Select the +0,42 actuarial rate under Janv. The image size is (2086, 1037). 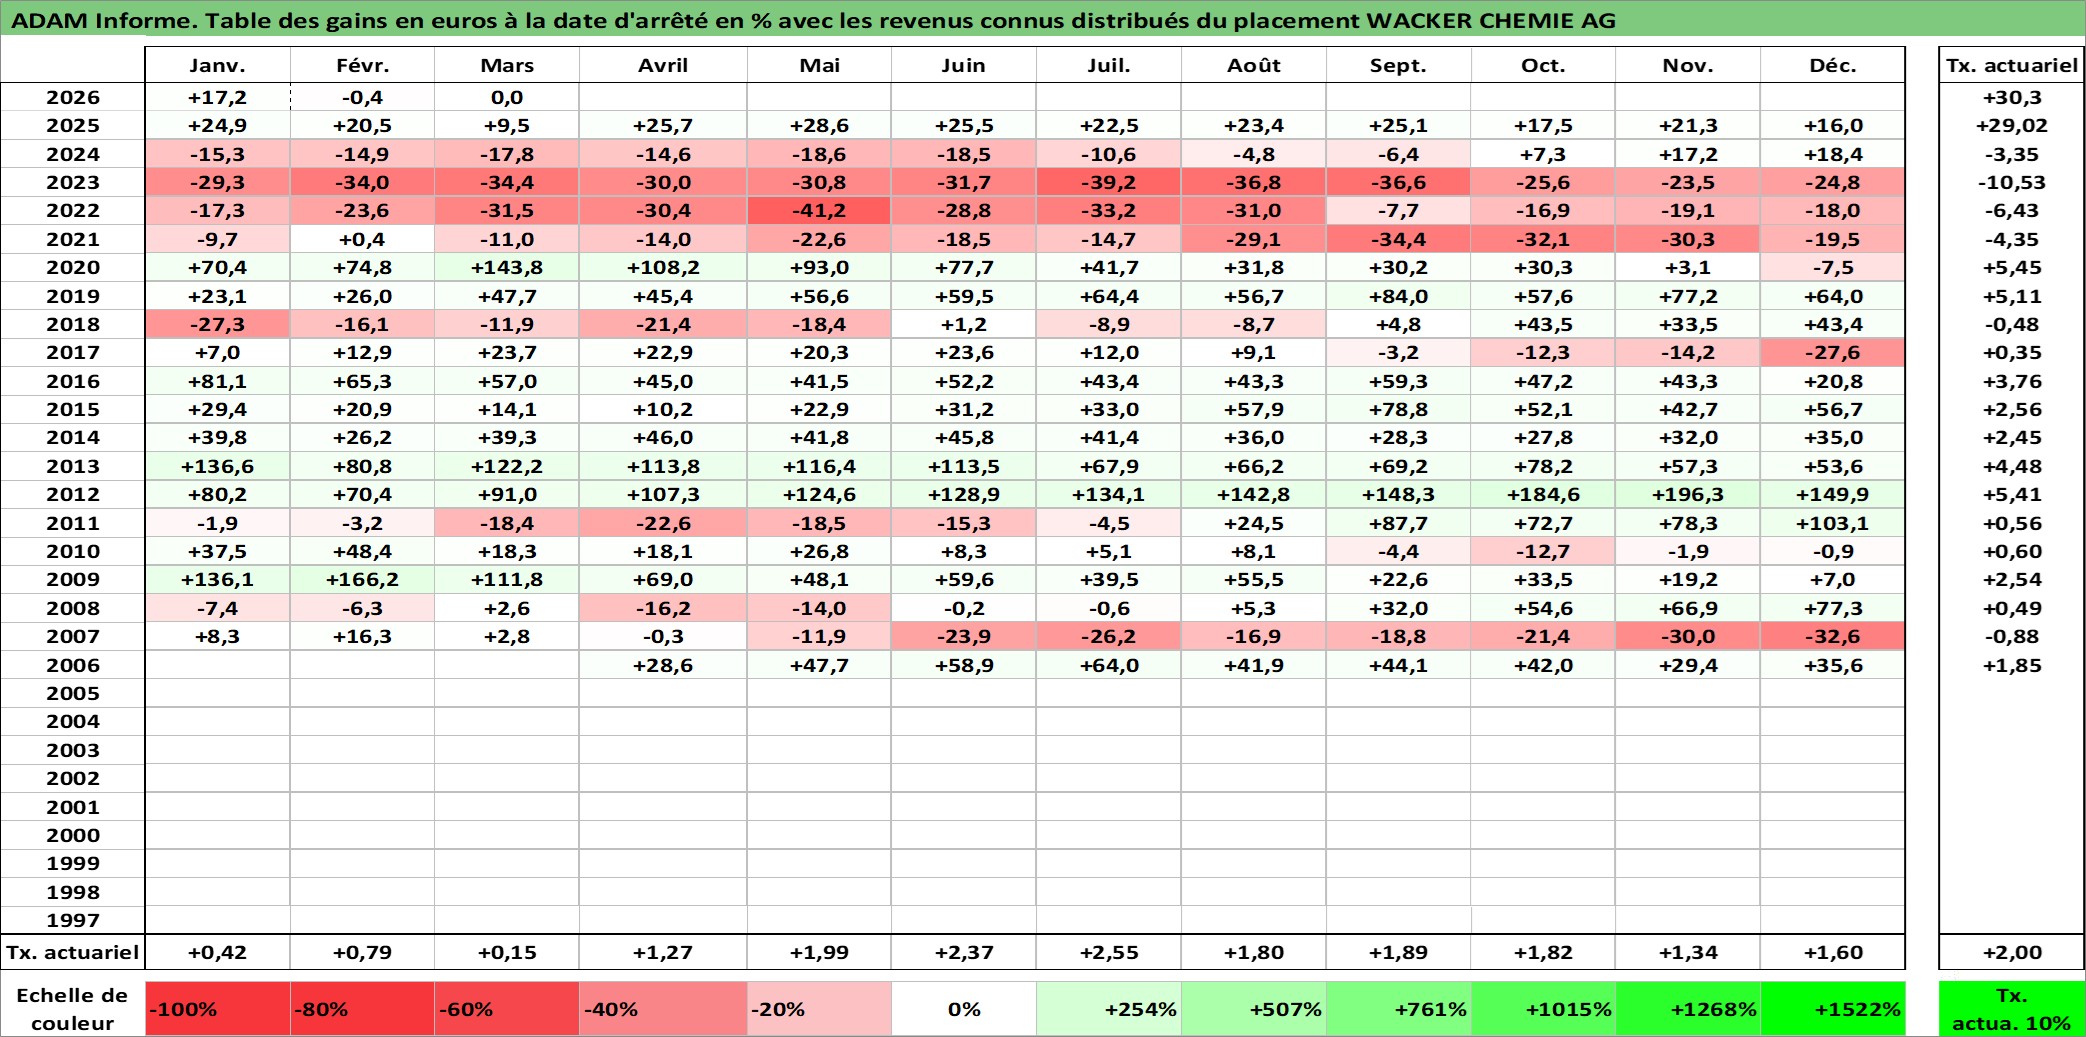(x=217, y=952)
